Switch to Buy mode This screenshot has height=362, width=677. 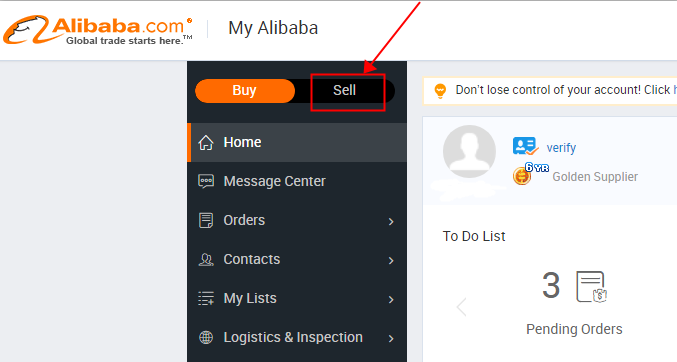coord(245,91)
